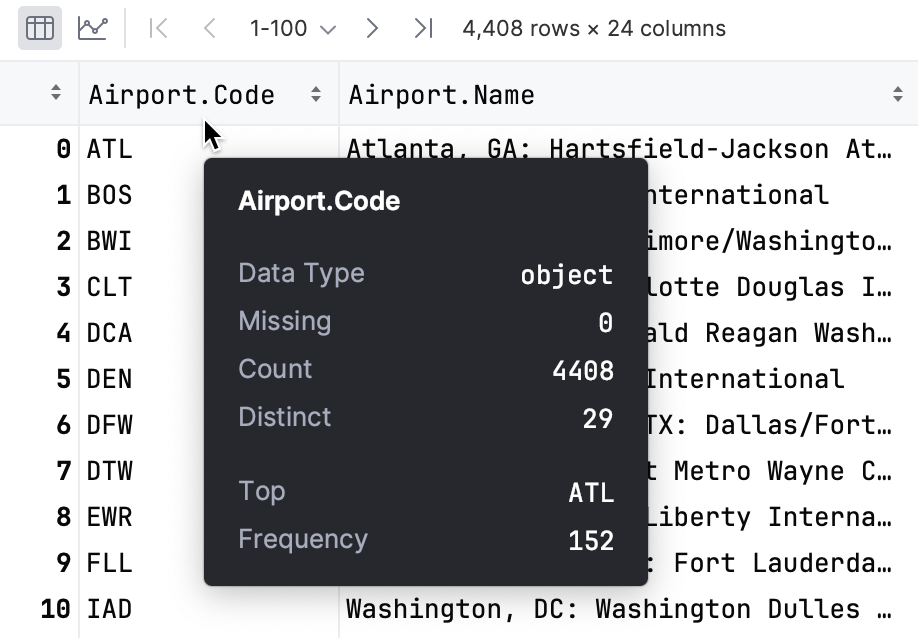Select the DFW airport code cell
This screenshot has height=638, width=918.
point(109,425)
